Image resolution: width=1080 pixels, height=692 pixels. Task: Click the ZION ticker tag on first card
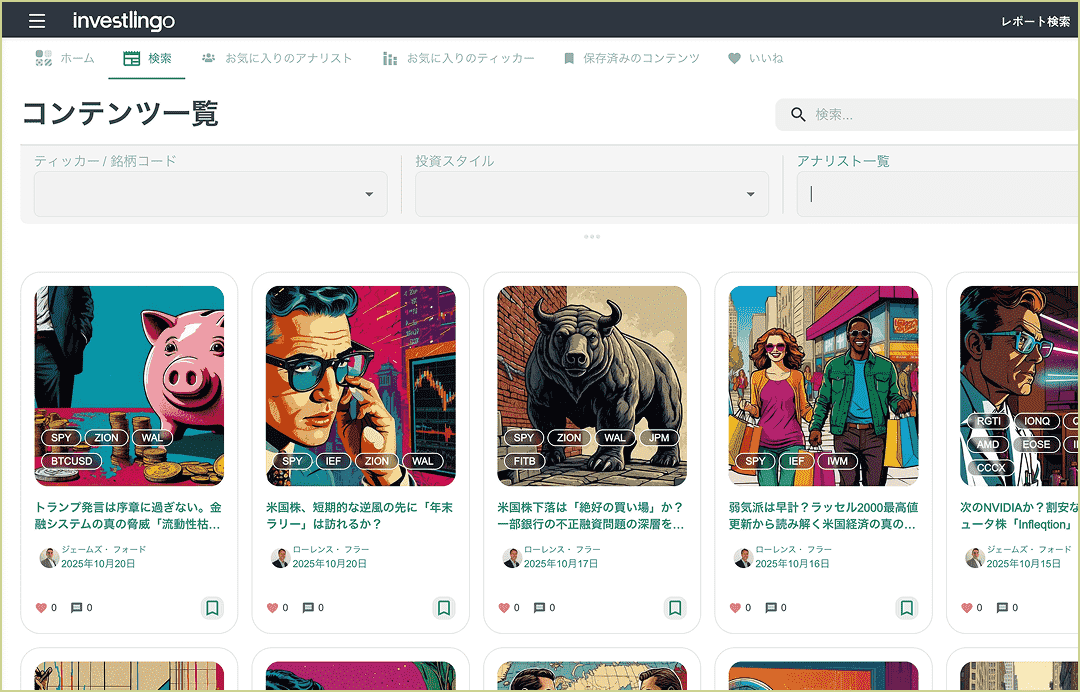coord(107,438)
